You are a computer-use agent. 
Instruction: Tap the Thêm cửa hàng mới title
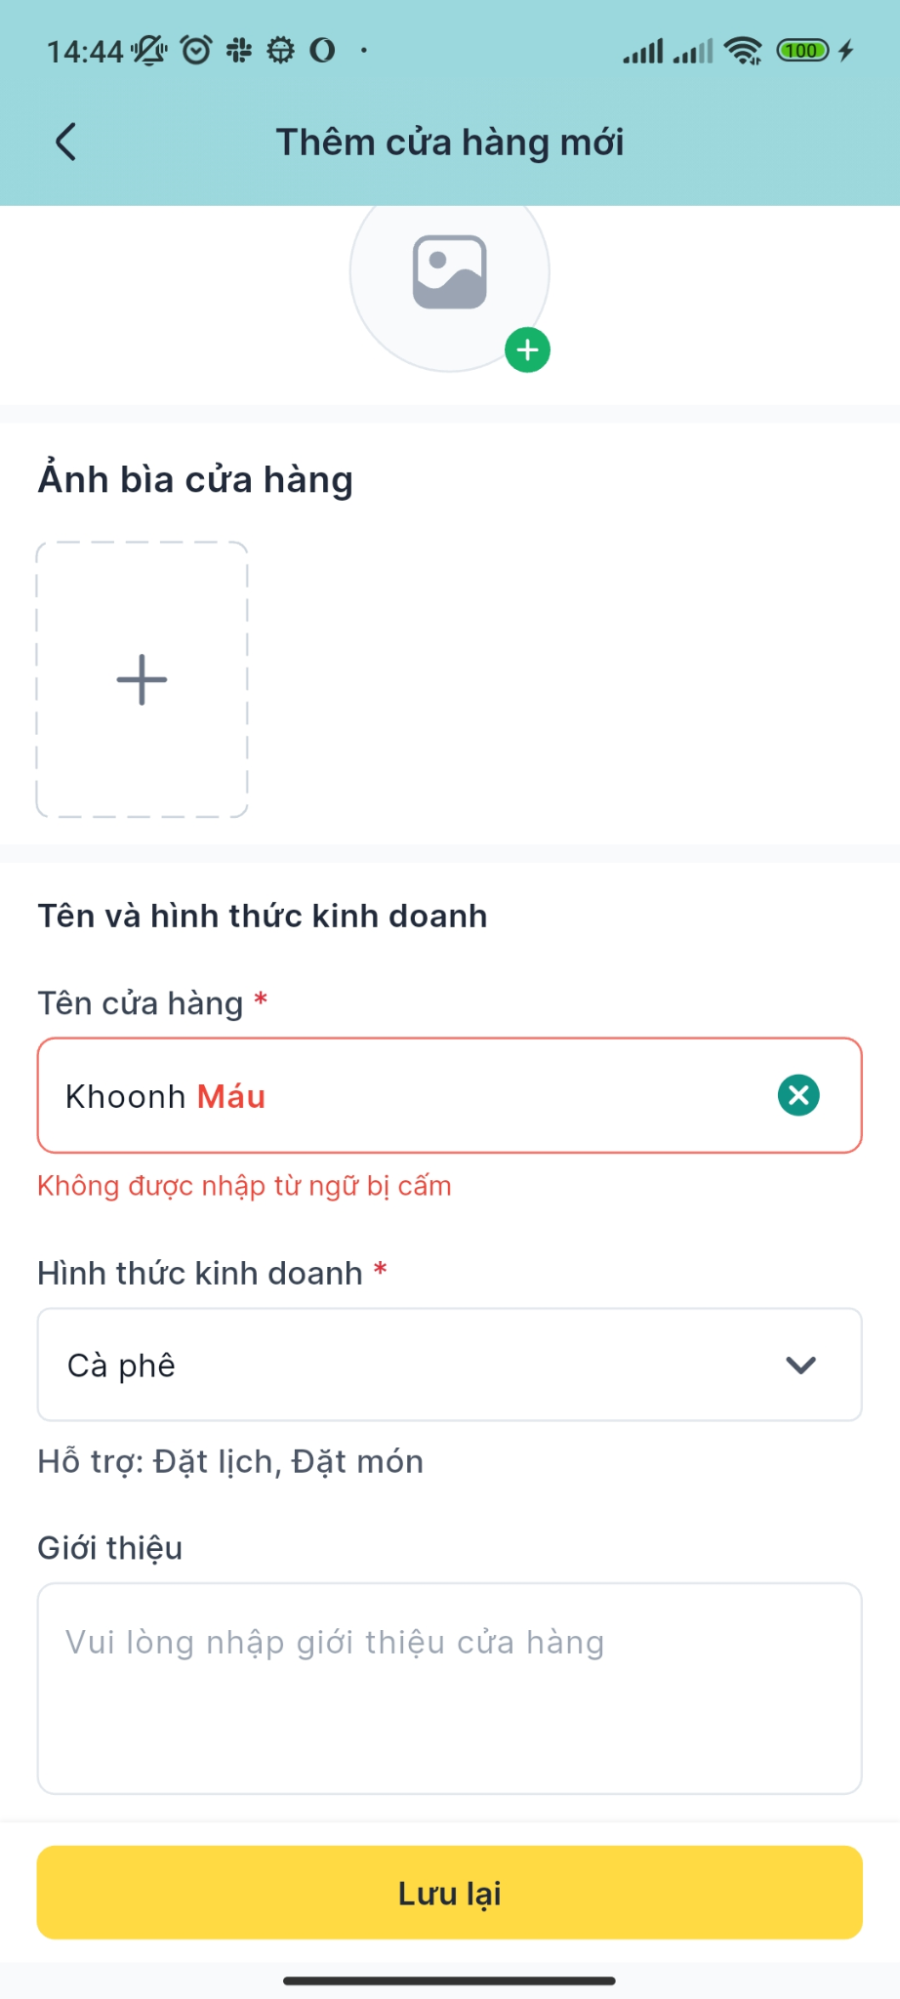click(x=450, y=142)
